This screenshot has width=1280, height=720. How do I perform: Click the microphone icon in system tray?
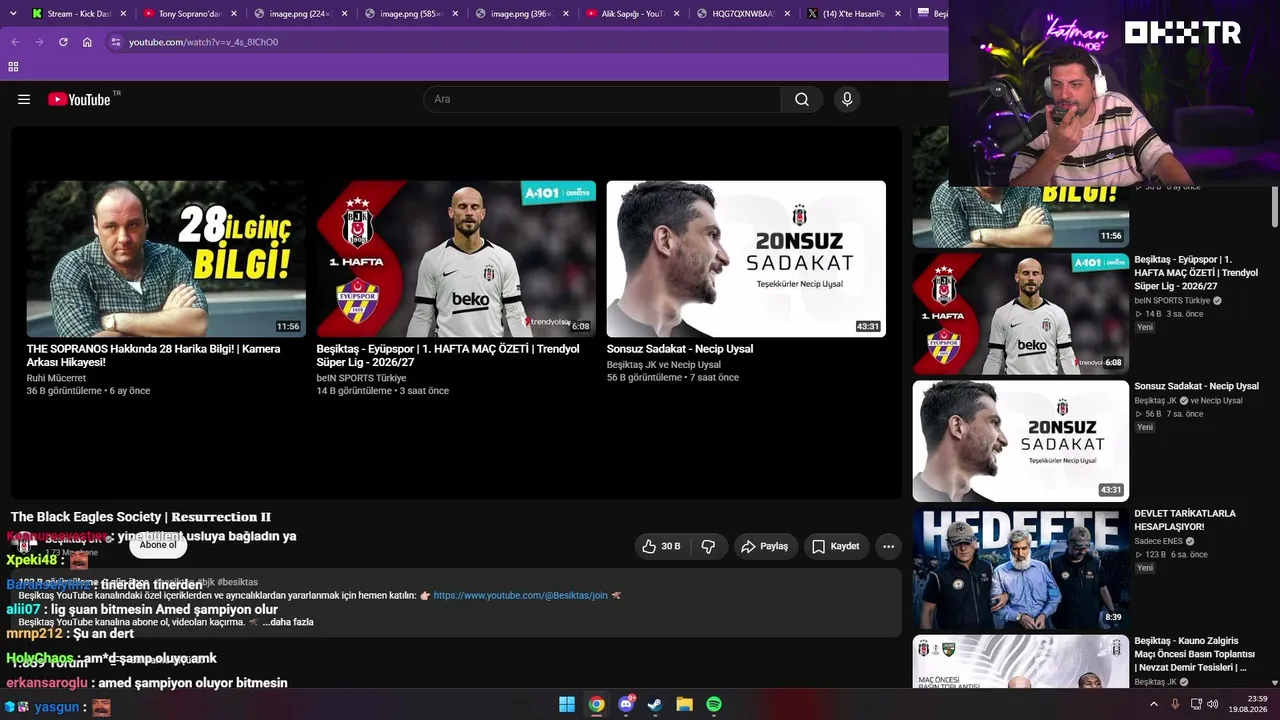point(1175,704)
